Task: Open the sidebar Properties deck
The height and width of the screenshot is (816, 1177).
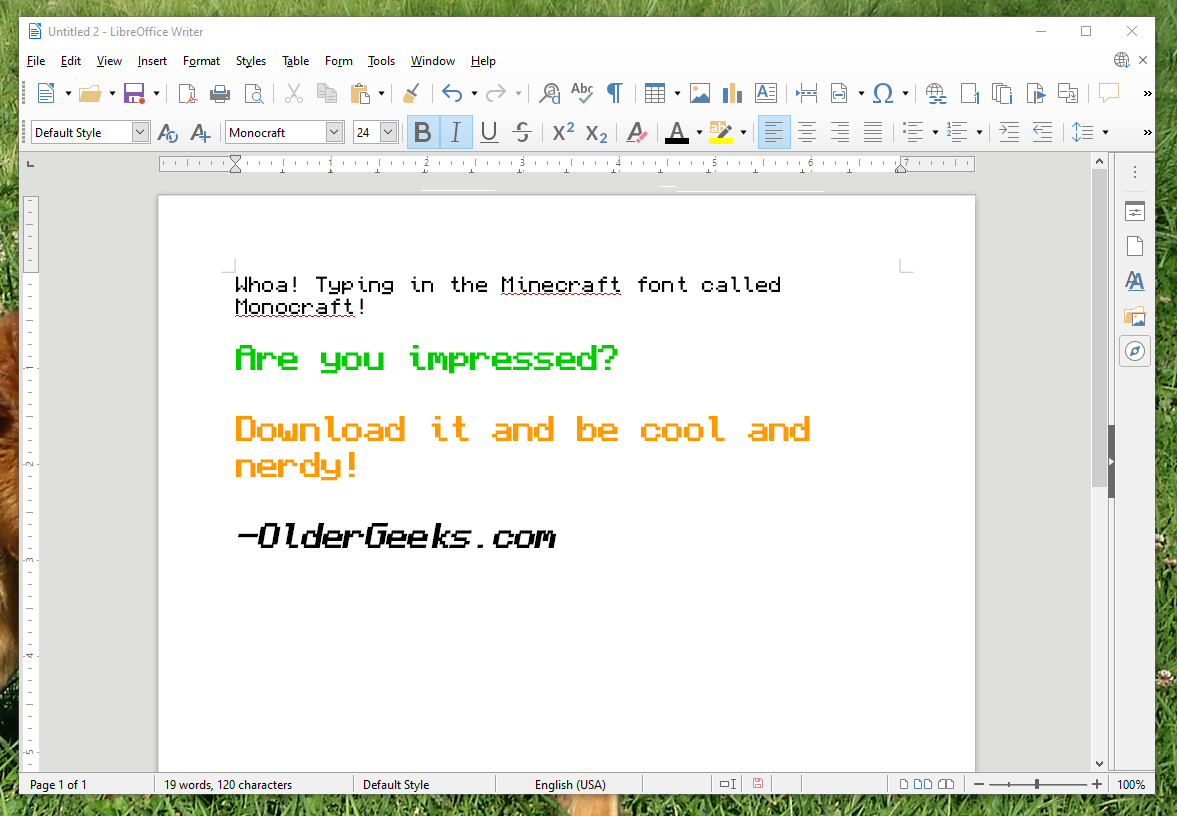Action: [1135, 212]
